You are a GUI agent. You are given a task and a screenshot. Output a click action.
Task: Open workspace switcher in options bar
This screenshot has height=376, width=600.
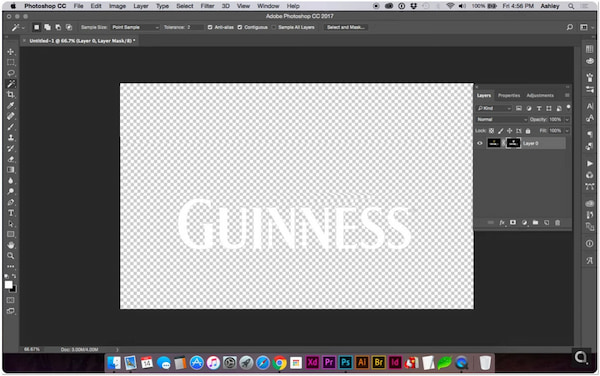coord(584,27)
